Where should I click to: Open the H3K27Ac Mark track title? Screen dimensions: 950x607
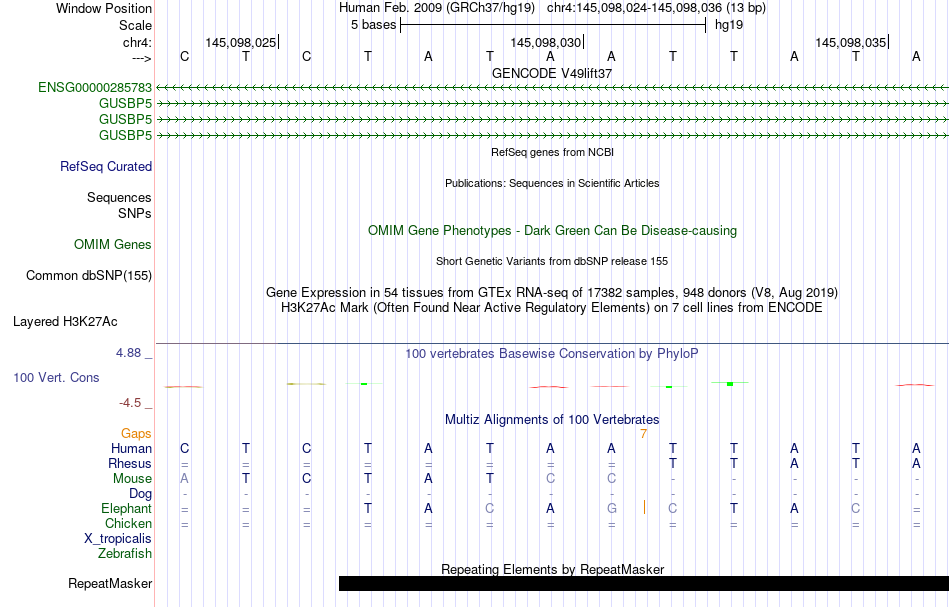[x=552, y=308]
